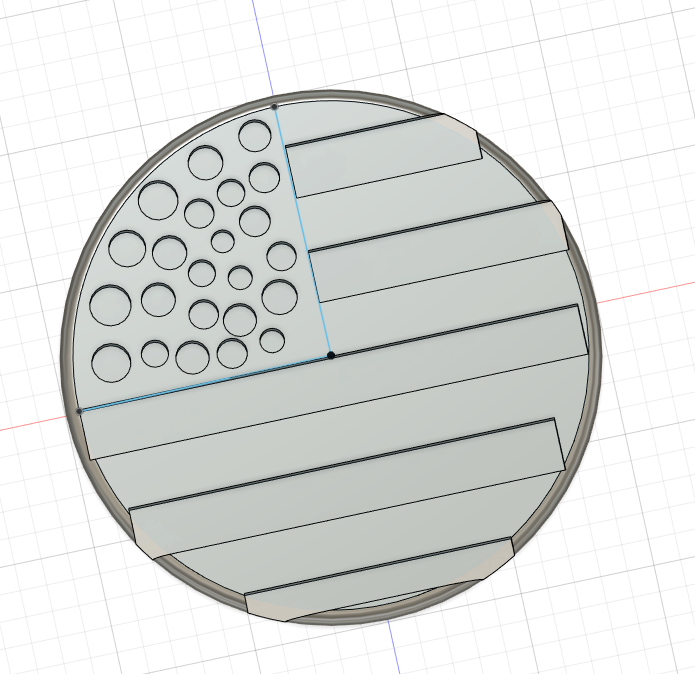This screenshot has height=674, width=695.
Task: Select the sketch point at the disc's left edge
Action: point(79,412)
